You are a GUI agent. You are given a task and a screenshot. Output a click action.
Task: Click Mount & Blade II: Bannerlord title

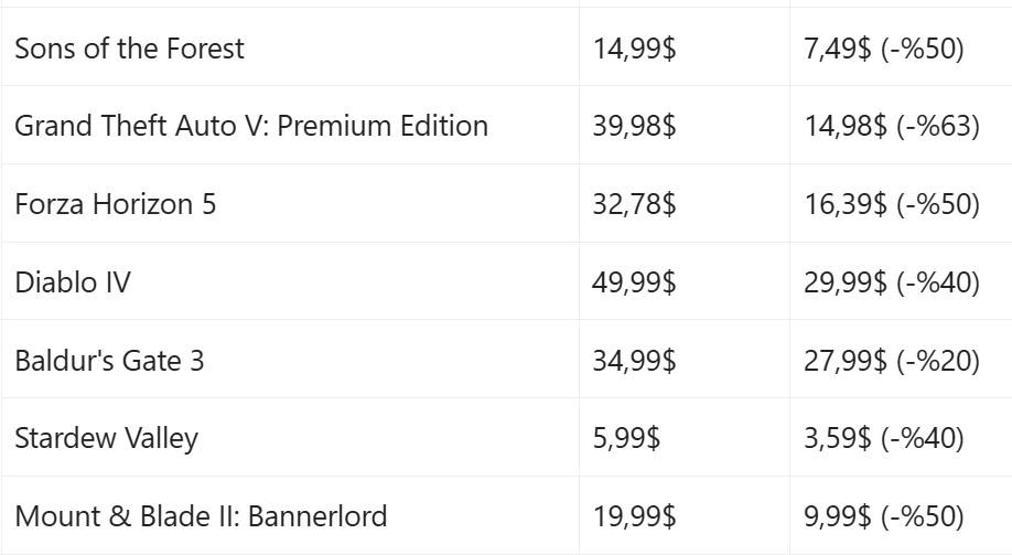200,516
